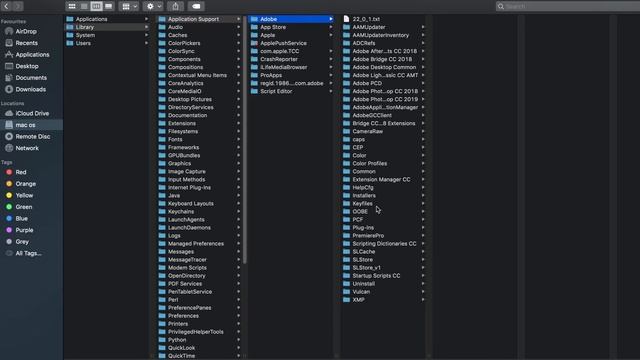Select the mac os disk in sidebar

click(x=31, y=125)
